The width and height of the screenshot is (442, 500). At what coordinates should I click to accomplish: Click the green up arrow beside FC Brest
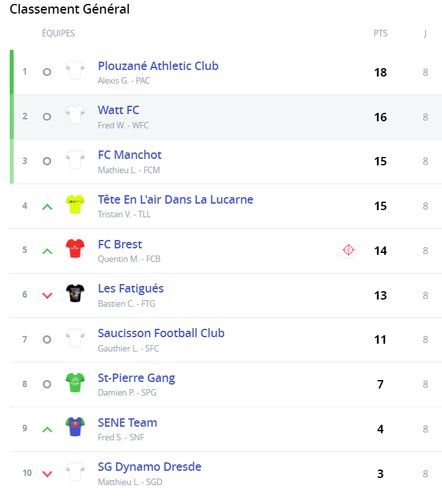tap(47, 251)
